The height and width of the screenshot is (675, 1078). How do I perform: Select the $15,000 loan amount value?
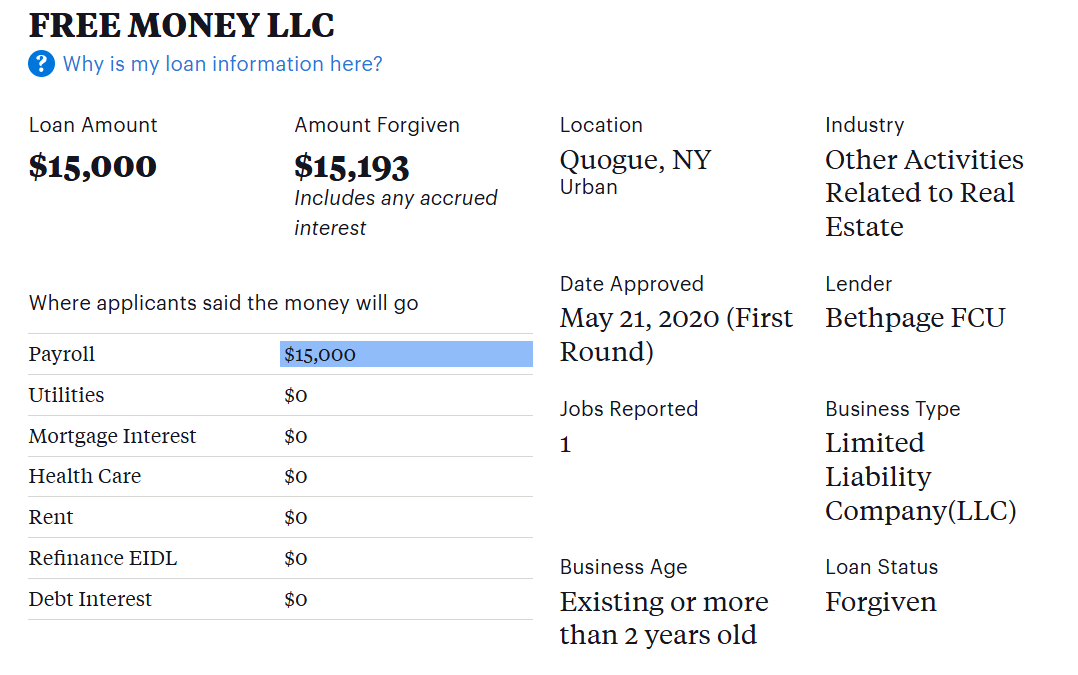pos(93,166)
